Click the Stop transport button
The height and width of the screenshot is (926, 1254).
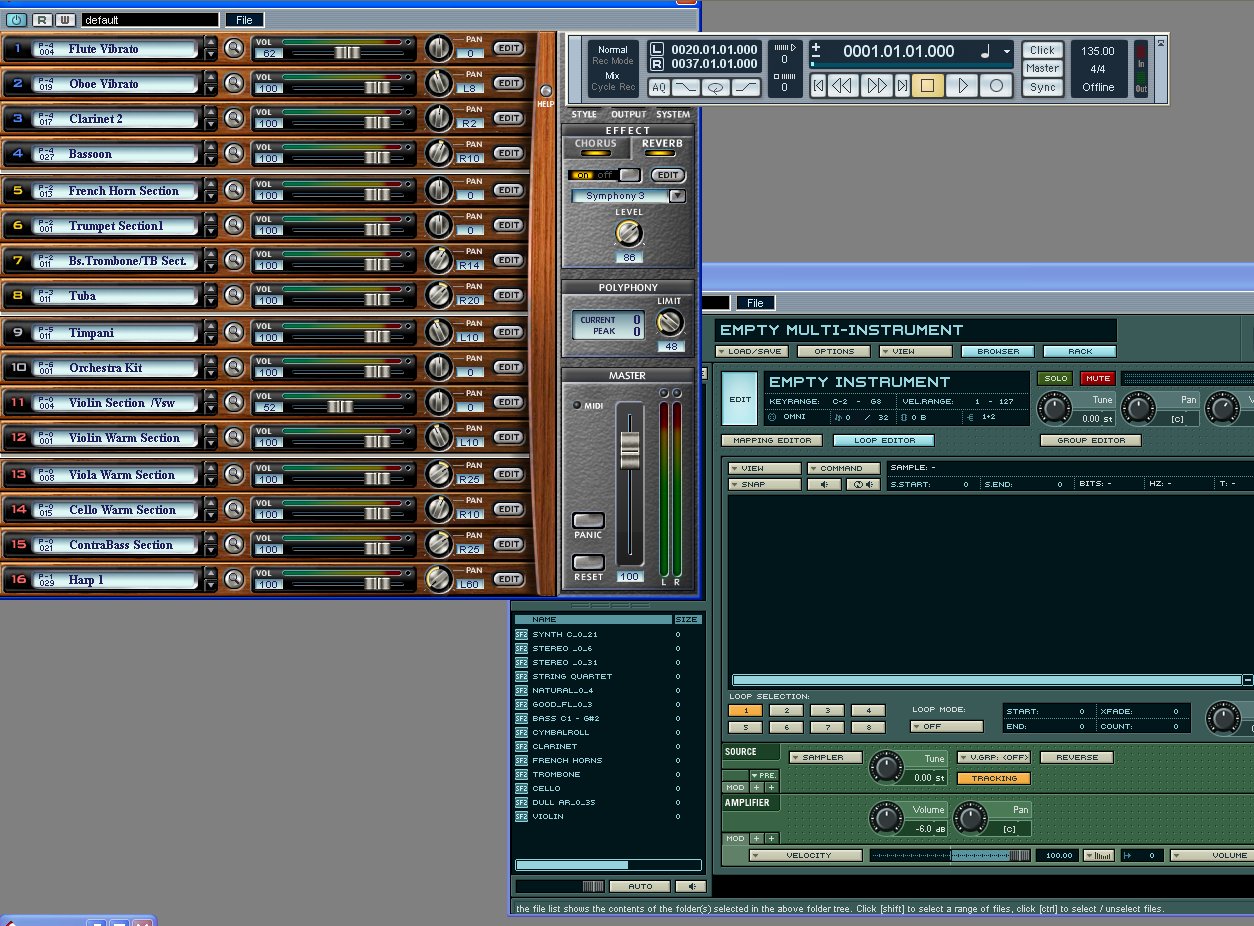tap(927, 86)
